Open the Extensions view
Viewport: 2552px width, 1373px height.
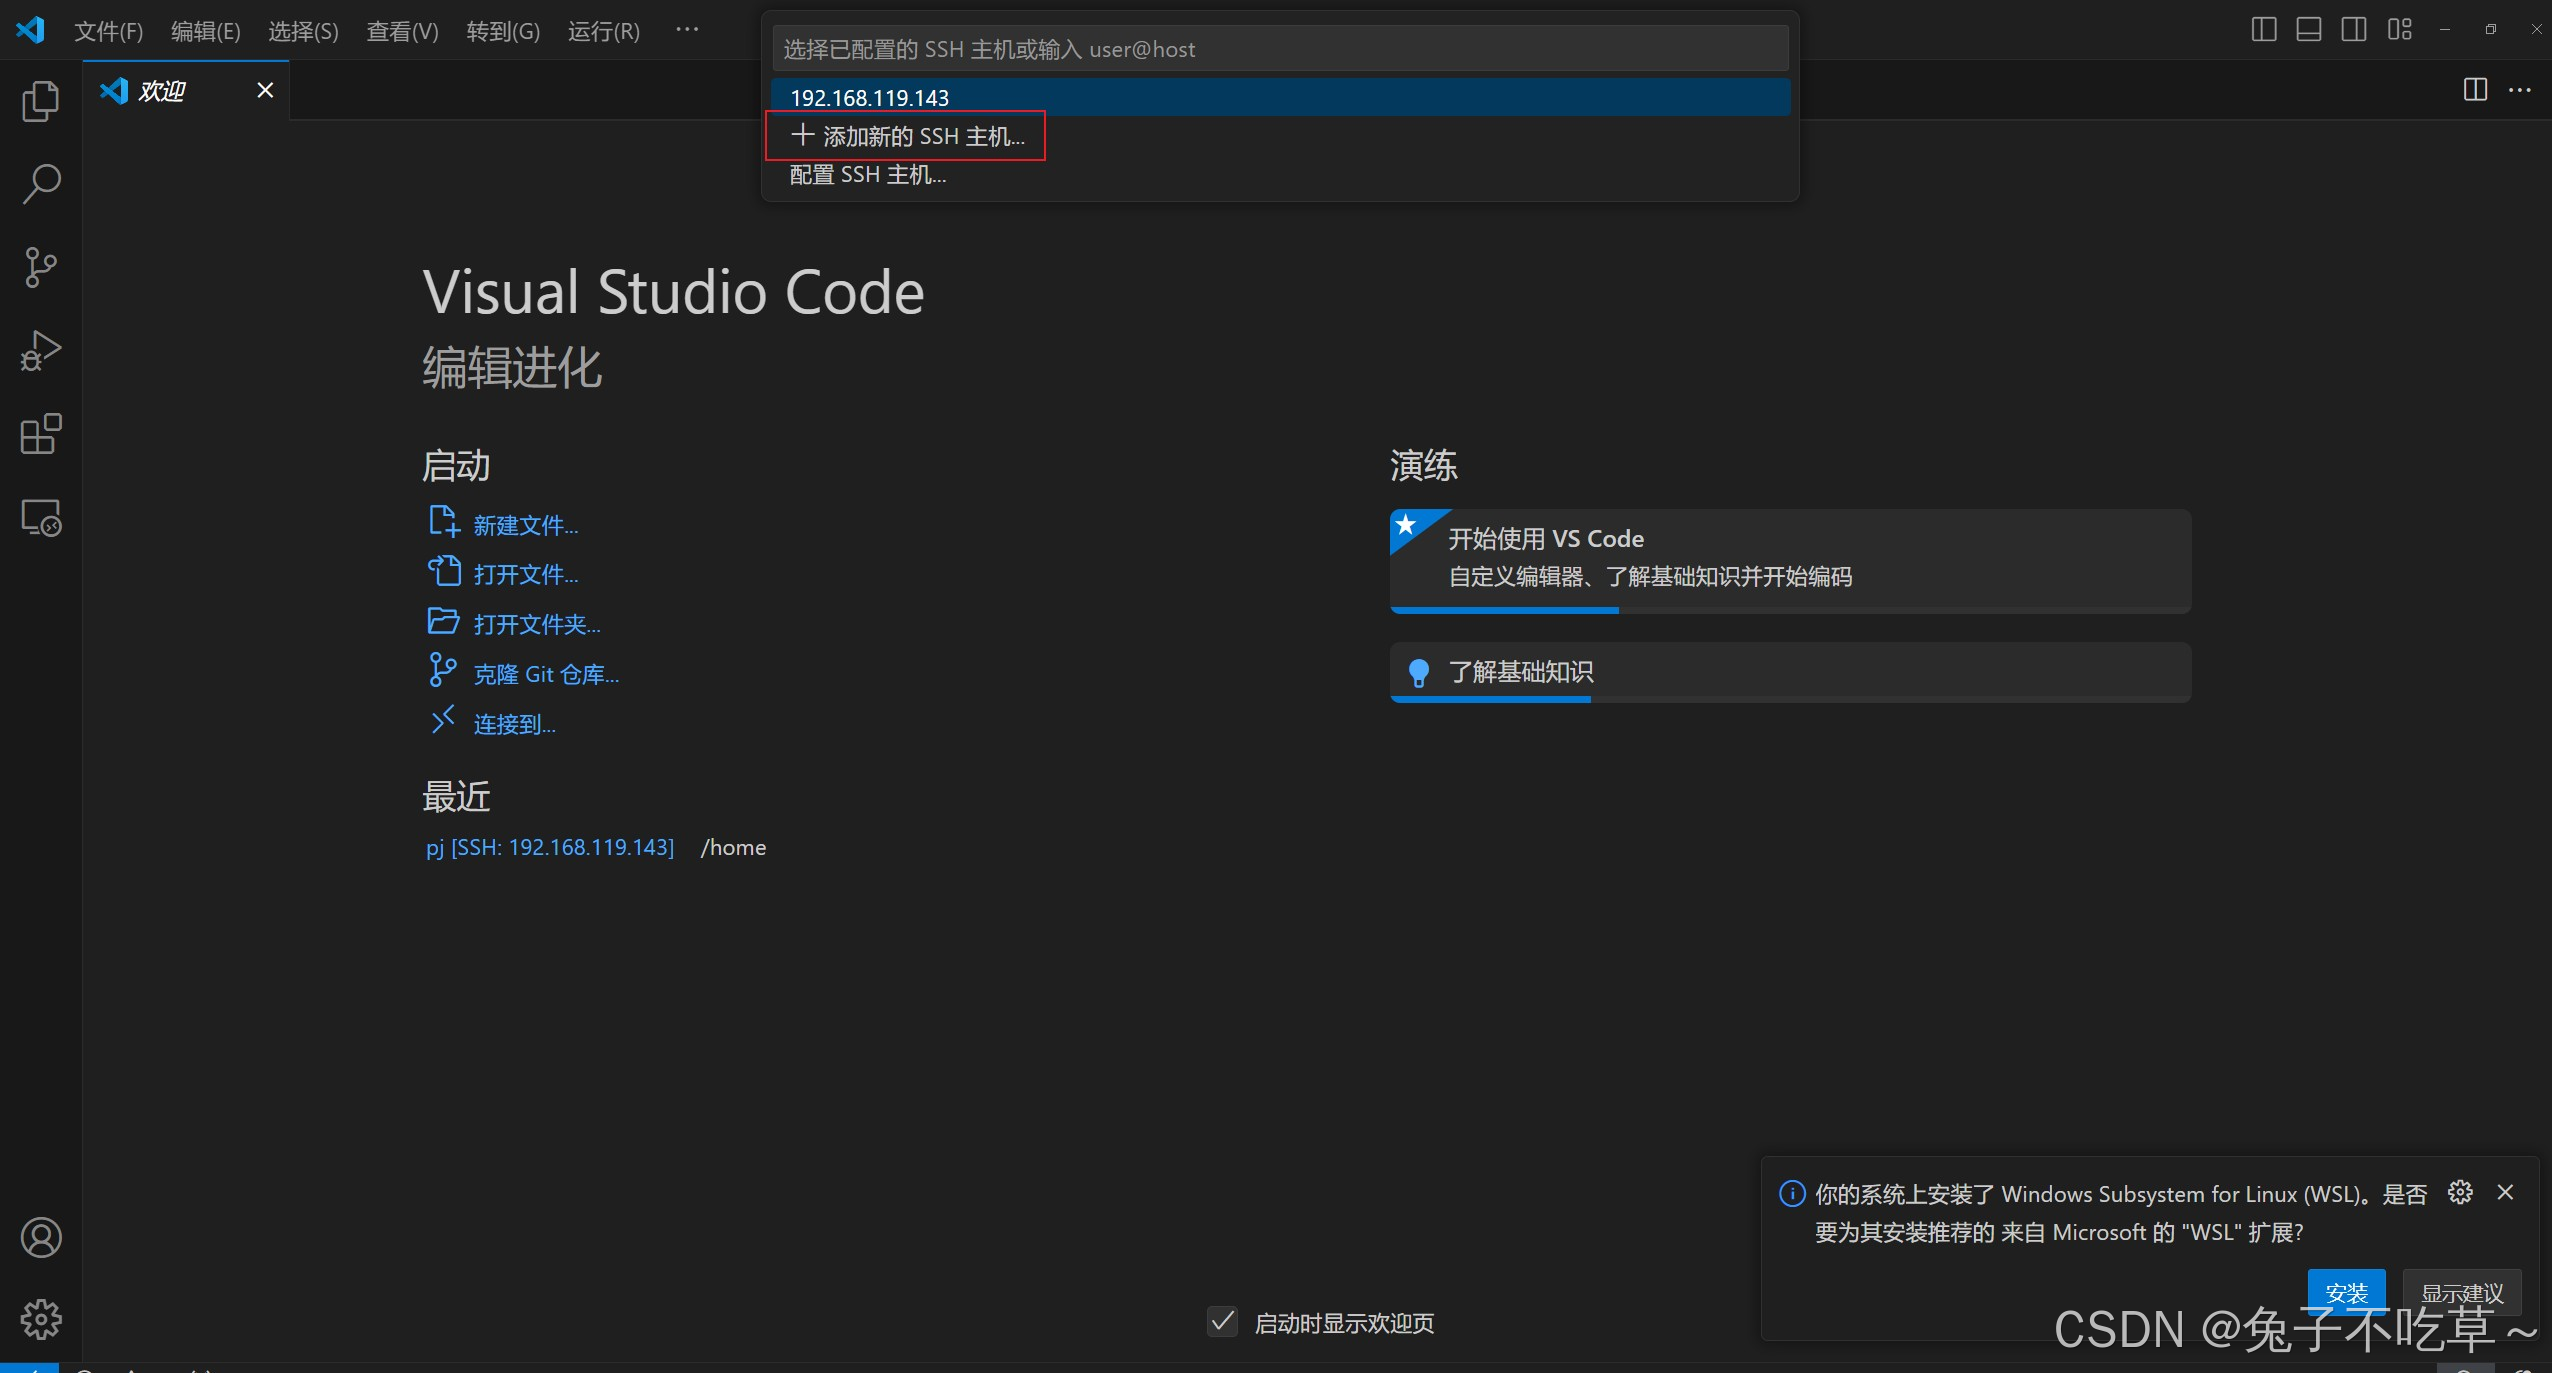41,434
